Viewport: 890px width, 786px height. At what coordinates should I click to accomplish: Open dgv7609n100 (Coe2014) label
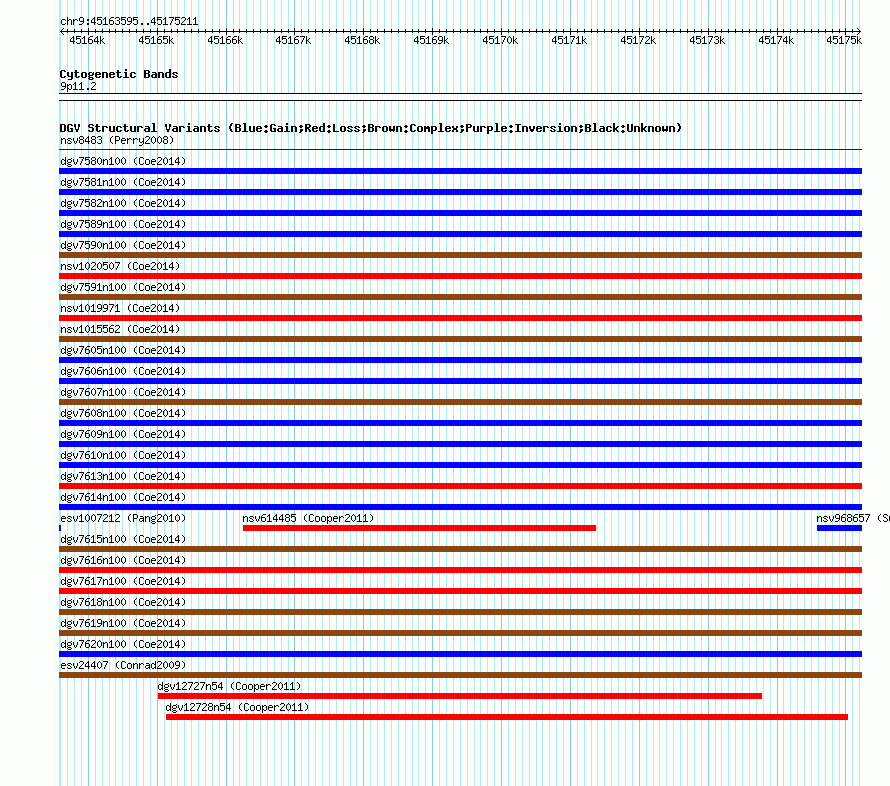(x=123, y=434)
